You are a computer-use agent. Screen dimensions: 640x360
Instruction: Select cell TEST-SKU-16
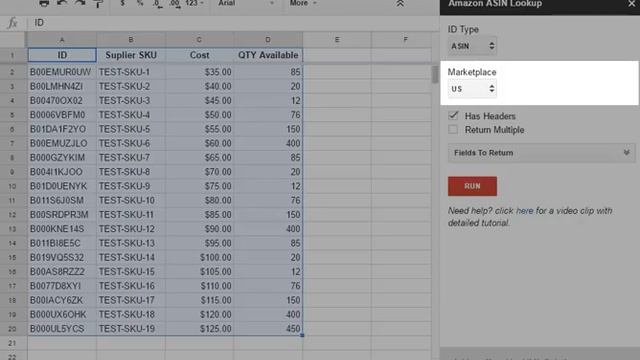pos(131,286)
